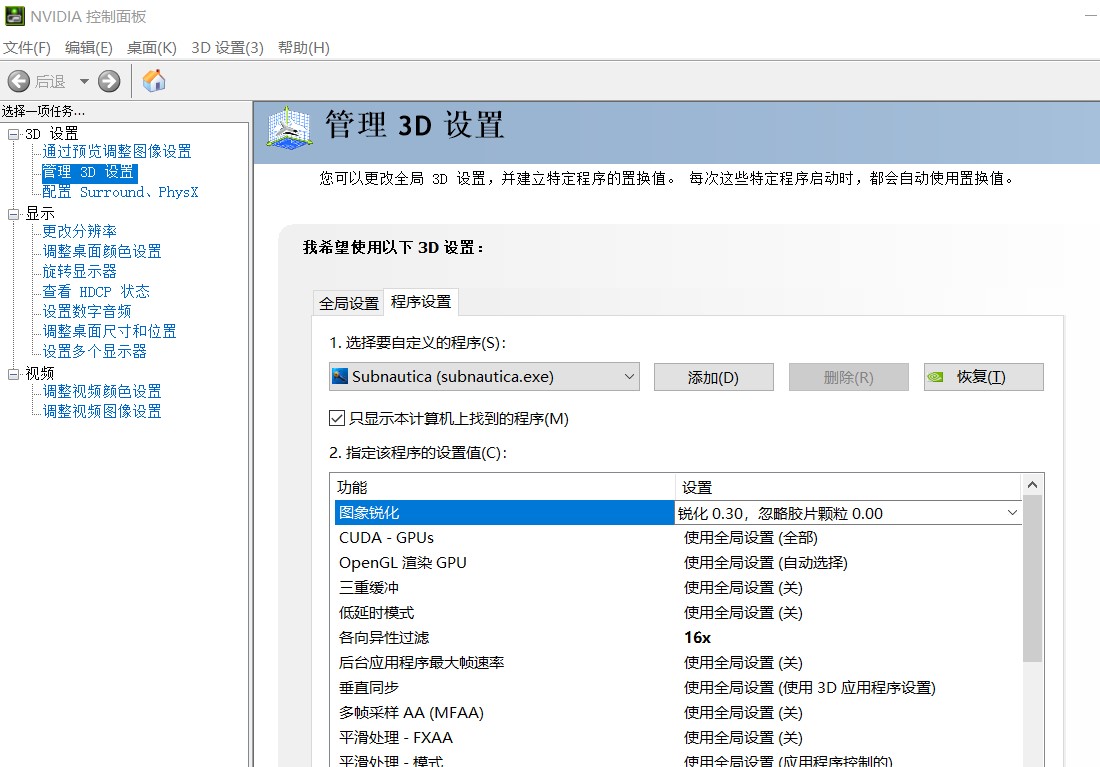
Task: Open the Home icon in toolbar
Action: click(x=154, y=81)
